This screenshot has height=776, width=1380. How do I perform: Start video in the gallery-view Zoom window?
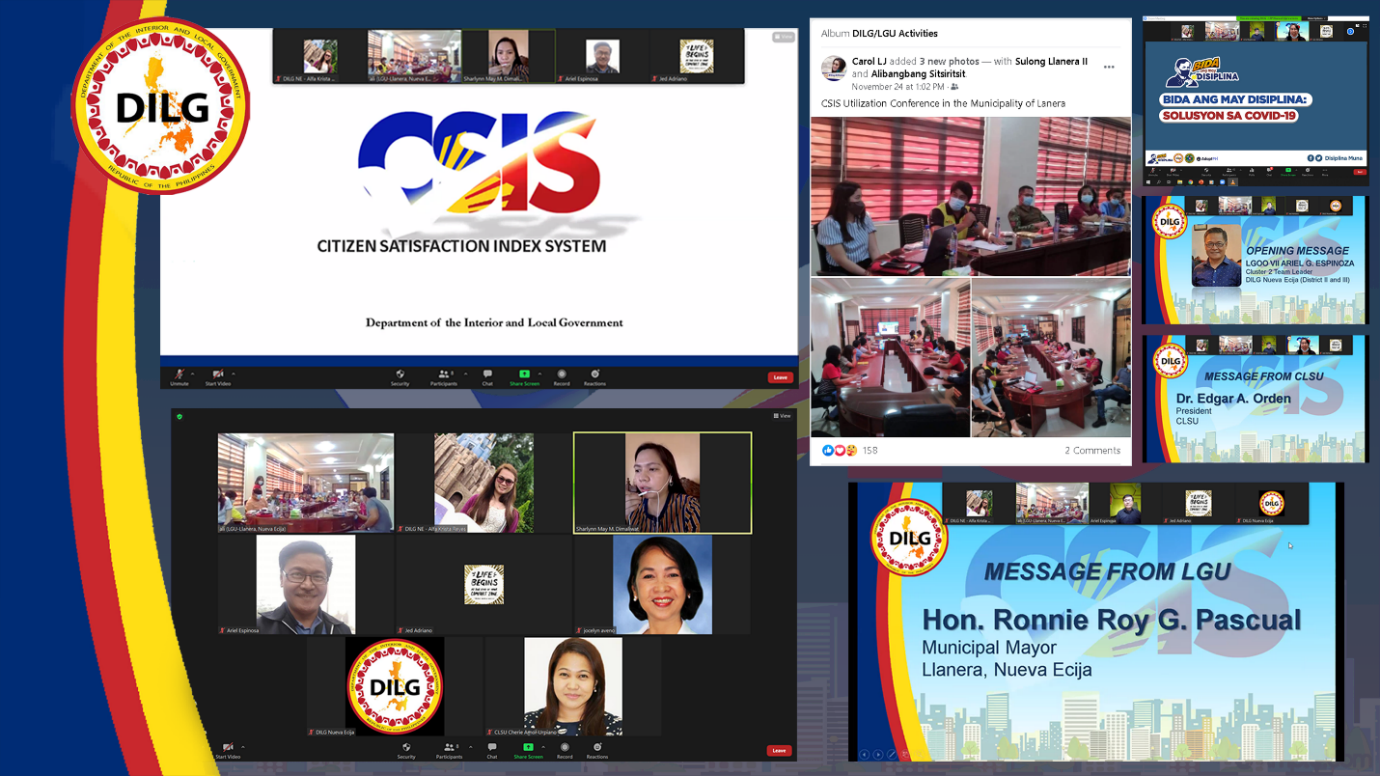tap(228, 750)
